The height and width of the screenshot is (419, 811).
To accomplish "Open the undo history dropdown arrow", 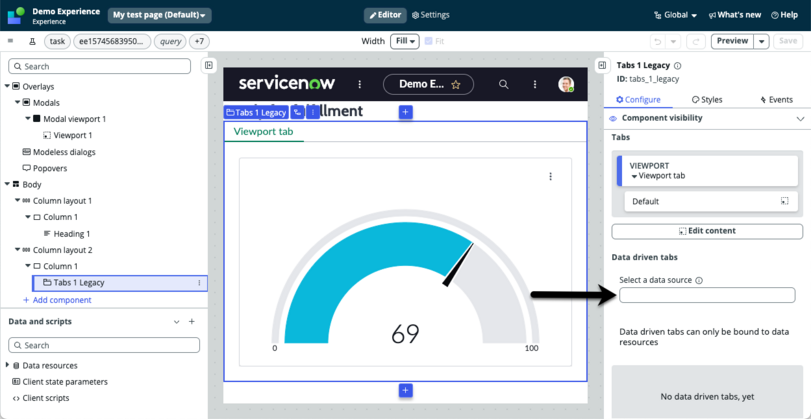I will click(673, 41).
